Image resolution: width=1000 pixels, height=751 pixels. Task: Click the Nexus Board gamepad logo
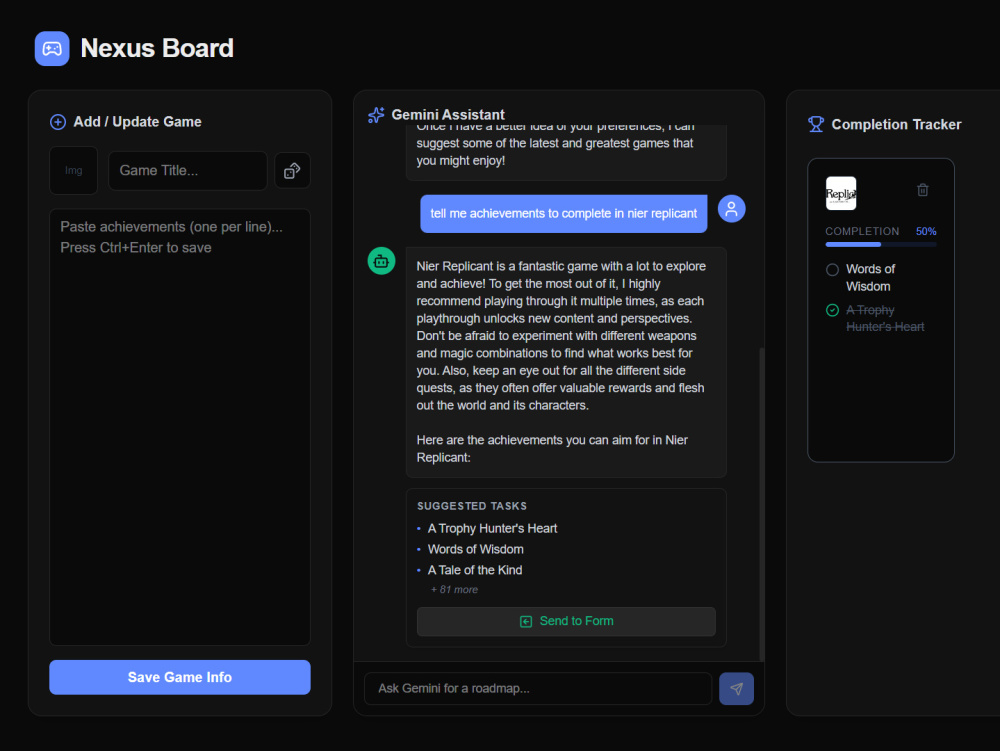point(52,48)
